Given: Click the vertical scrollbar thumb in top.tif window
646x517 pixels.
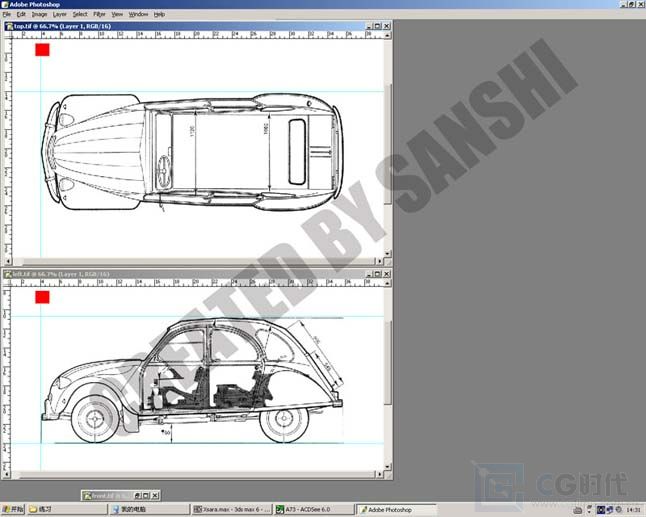Looking at the screenshot, I should tap(388, 143).
